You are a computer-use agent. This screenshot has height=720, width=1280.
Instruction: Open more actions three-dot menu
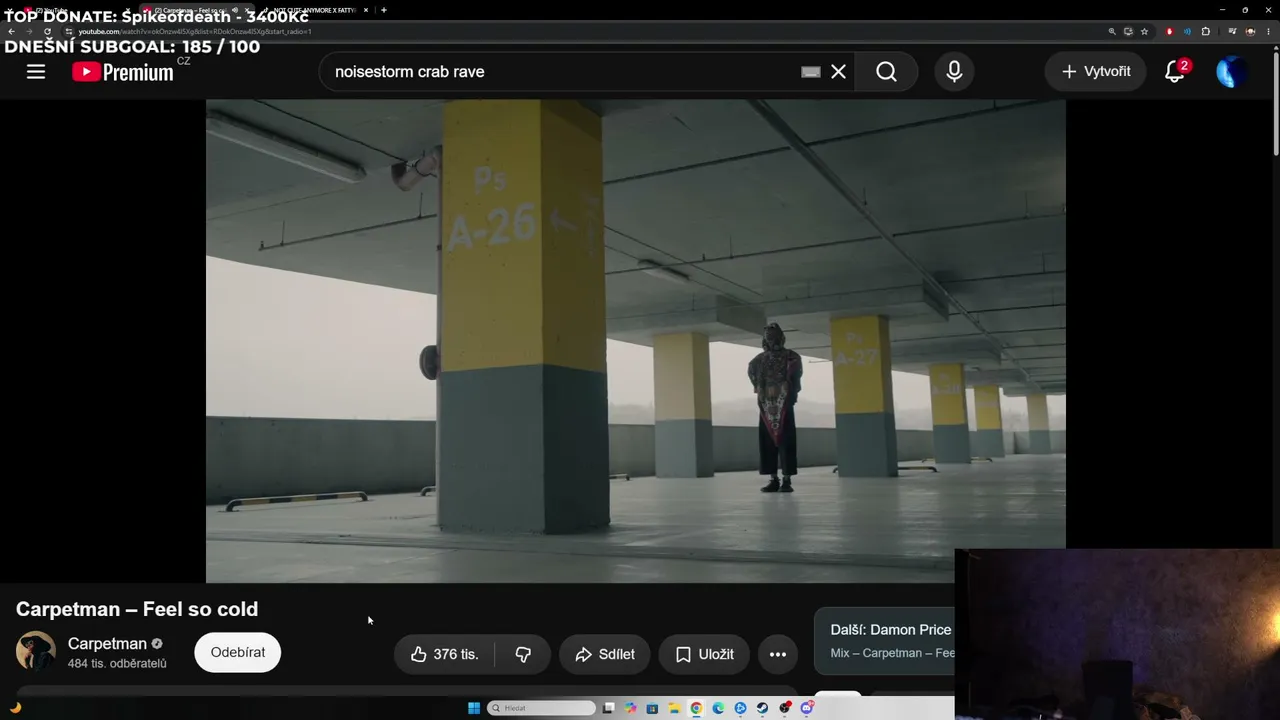click(x=777, y=654)
